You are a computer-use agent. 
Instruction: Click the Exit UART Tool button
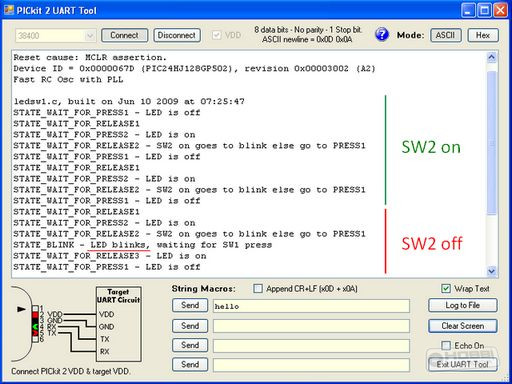(463, 364)
